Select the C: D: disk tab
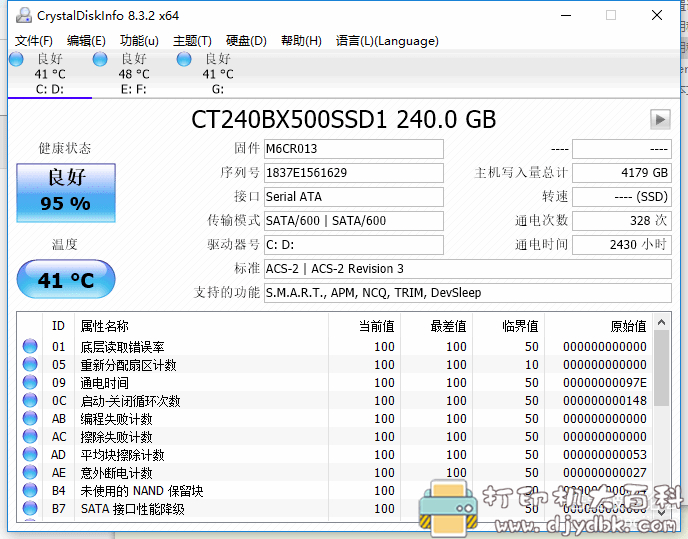Viewport: 688px width, 539px height. pos(50,74)
